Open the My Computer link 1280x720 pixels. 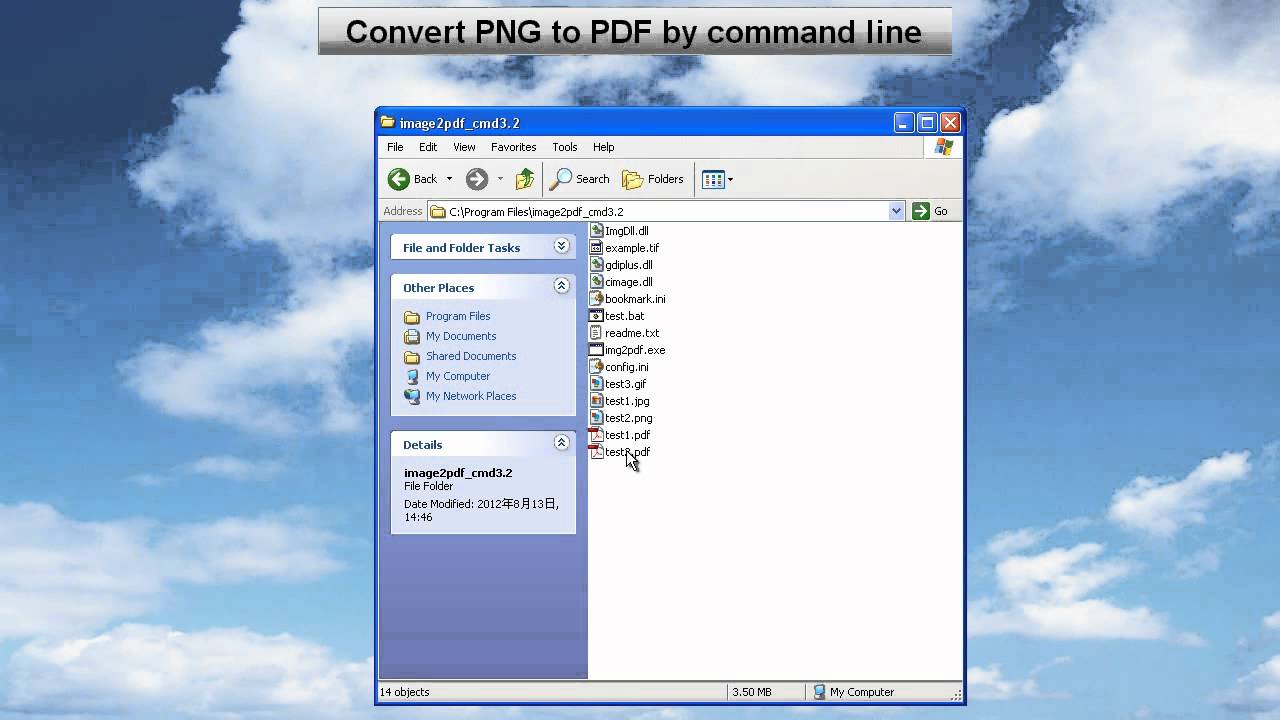[458, 376]
